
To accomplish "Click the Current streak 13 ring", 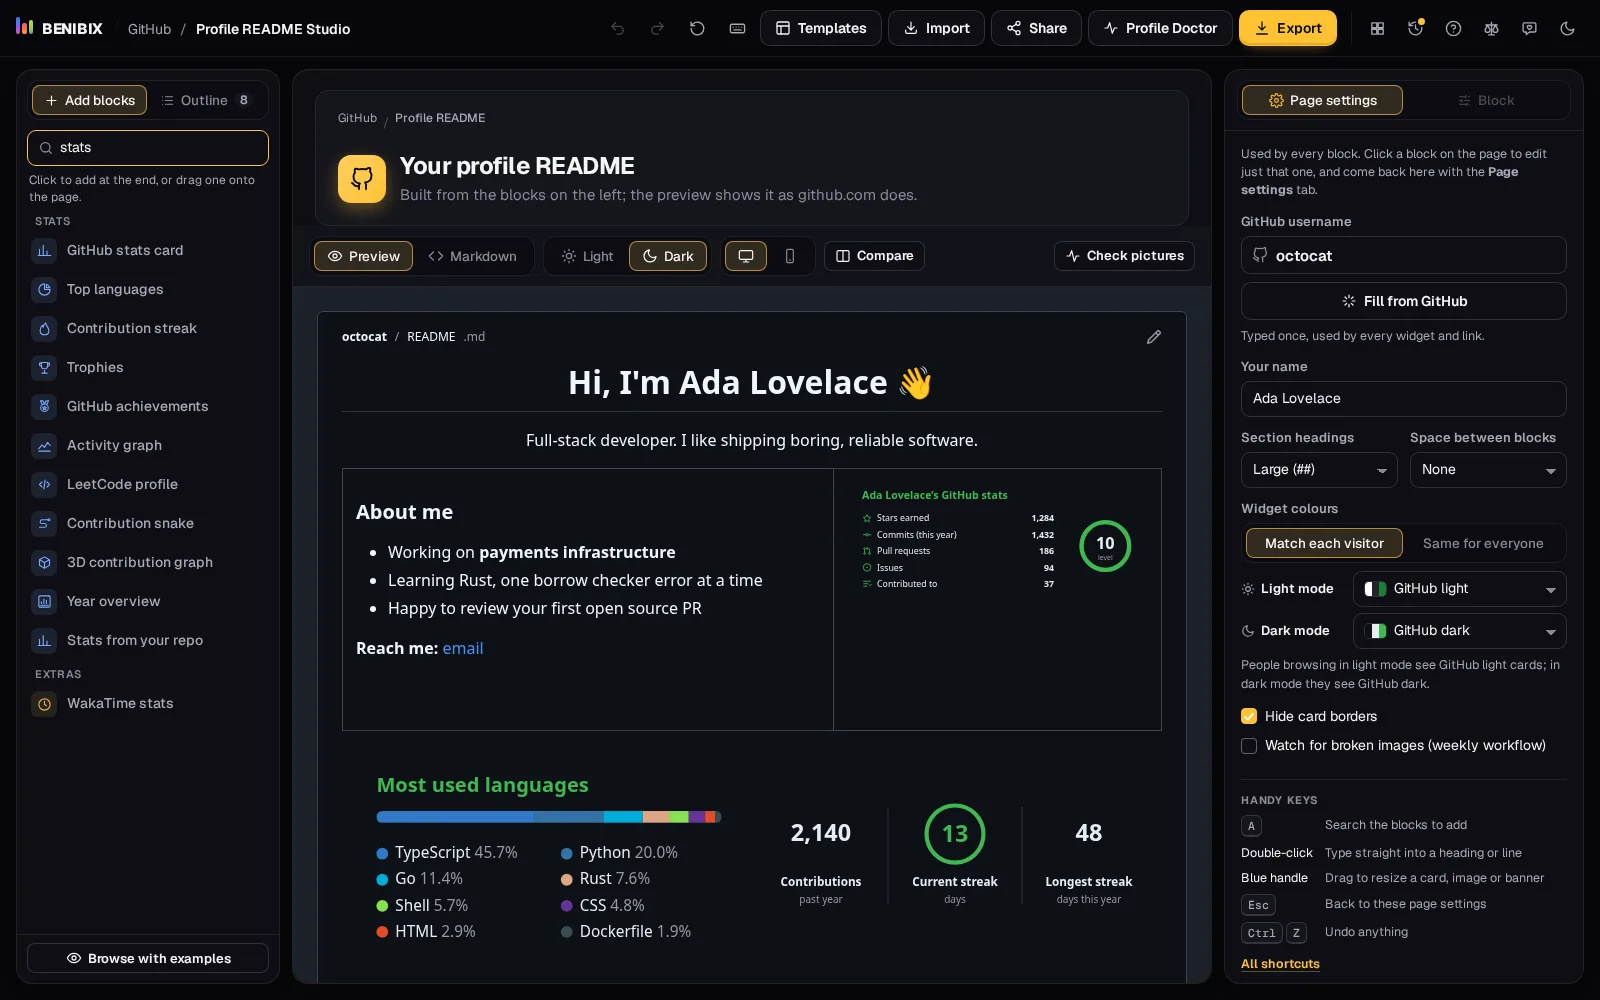I will 955,834.
